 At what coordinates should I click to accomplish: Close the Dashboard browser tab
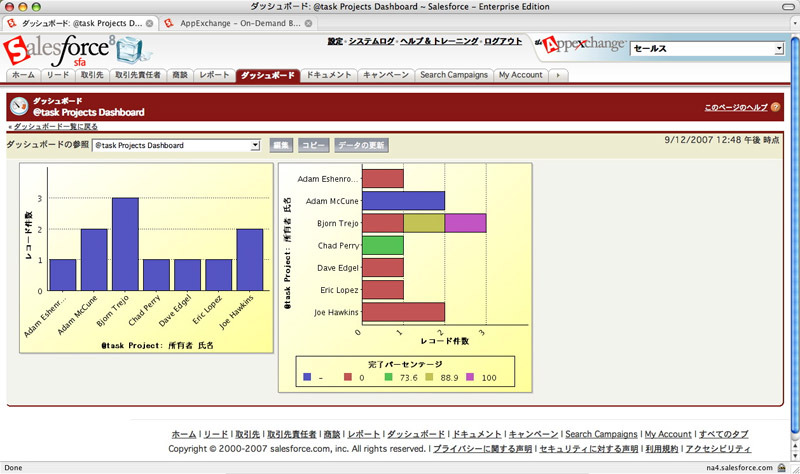[x=149, y=23]
